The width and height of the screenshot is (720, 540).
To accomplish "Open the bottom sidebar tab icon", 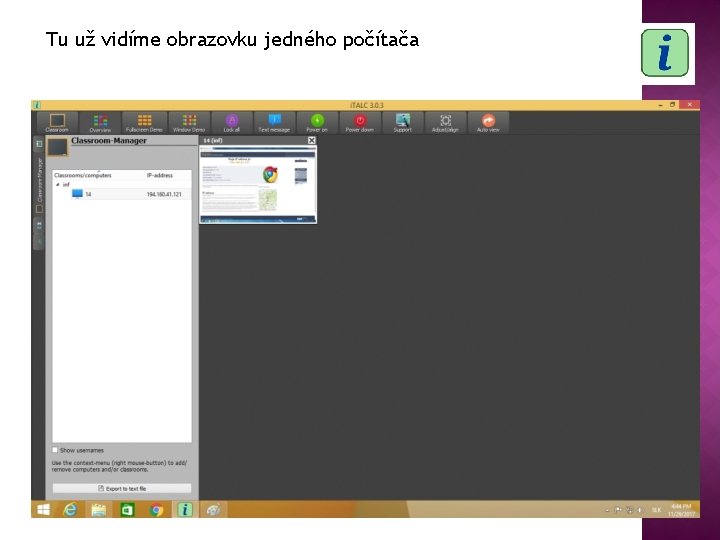I will click(39, 242).
